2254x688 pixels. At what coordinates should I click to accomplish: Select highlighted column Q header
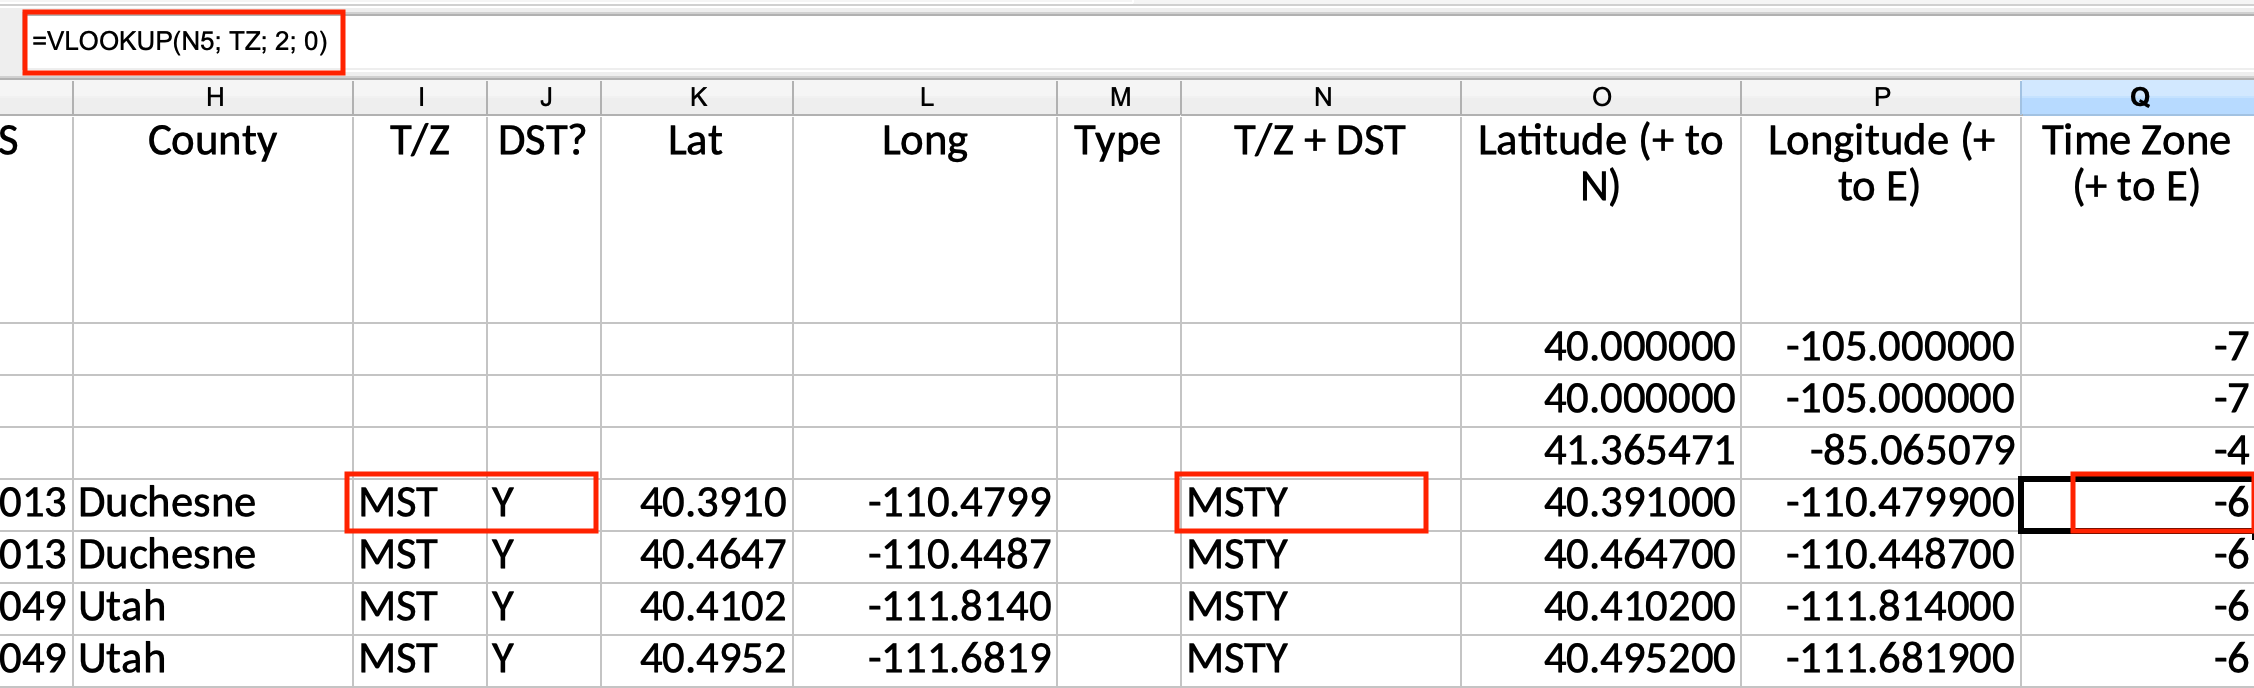(2138, 97)
